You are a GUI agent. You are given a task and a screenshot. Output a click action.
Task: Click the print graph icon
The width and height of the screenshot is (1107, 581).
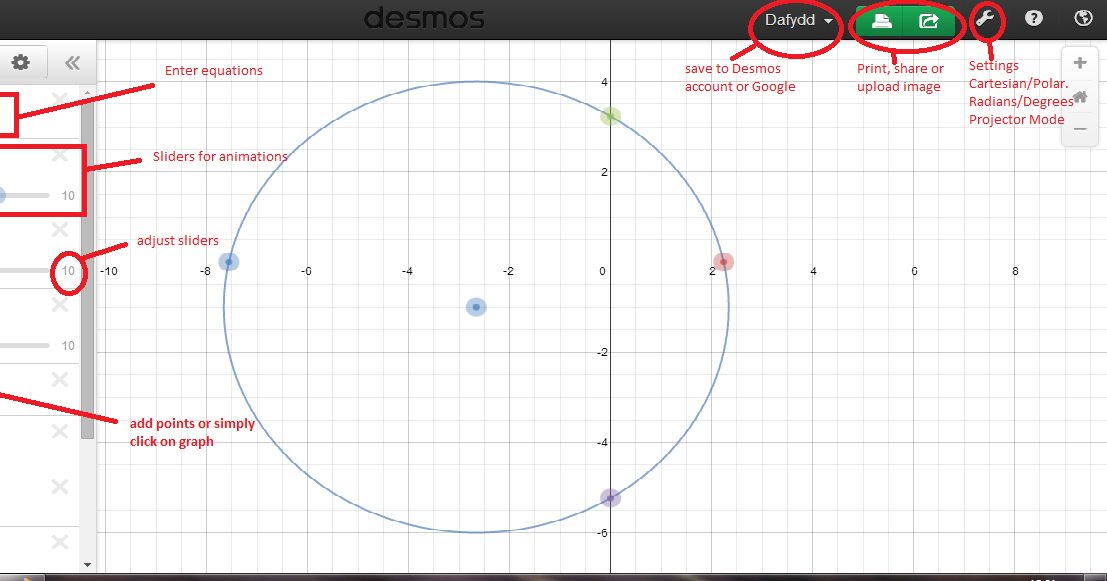click(x=881, y=20)
